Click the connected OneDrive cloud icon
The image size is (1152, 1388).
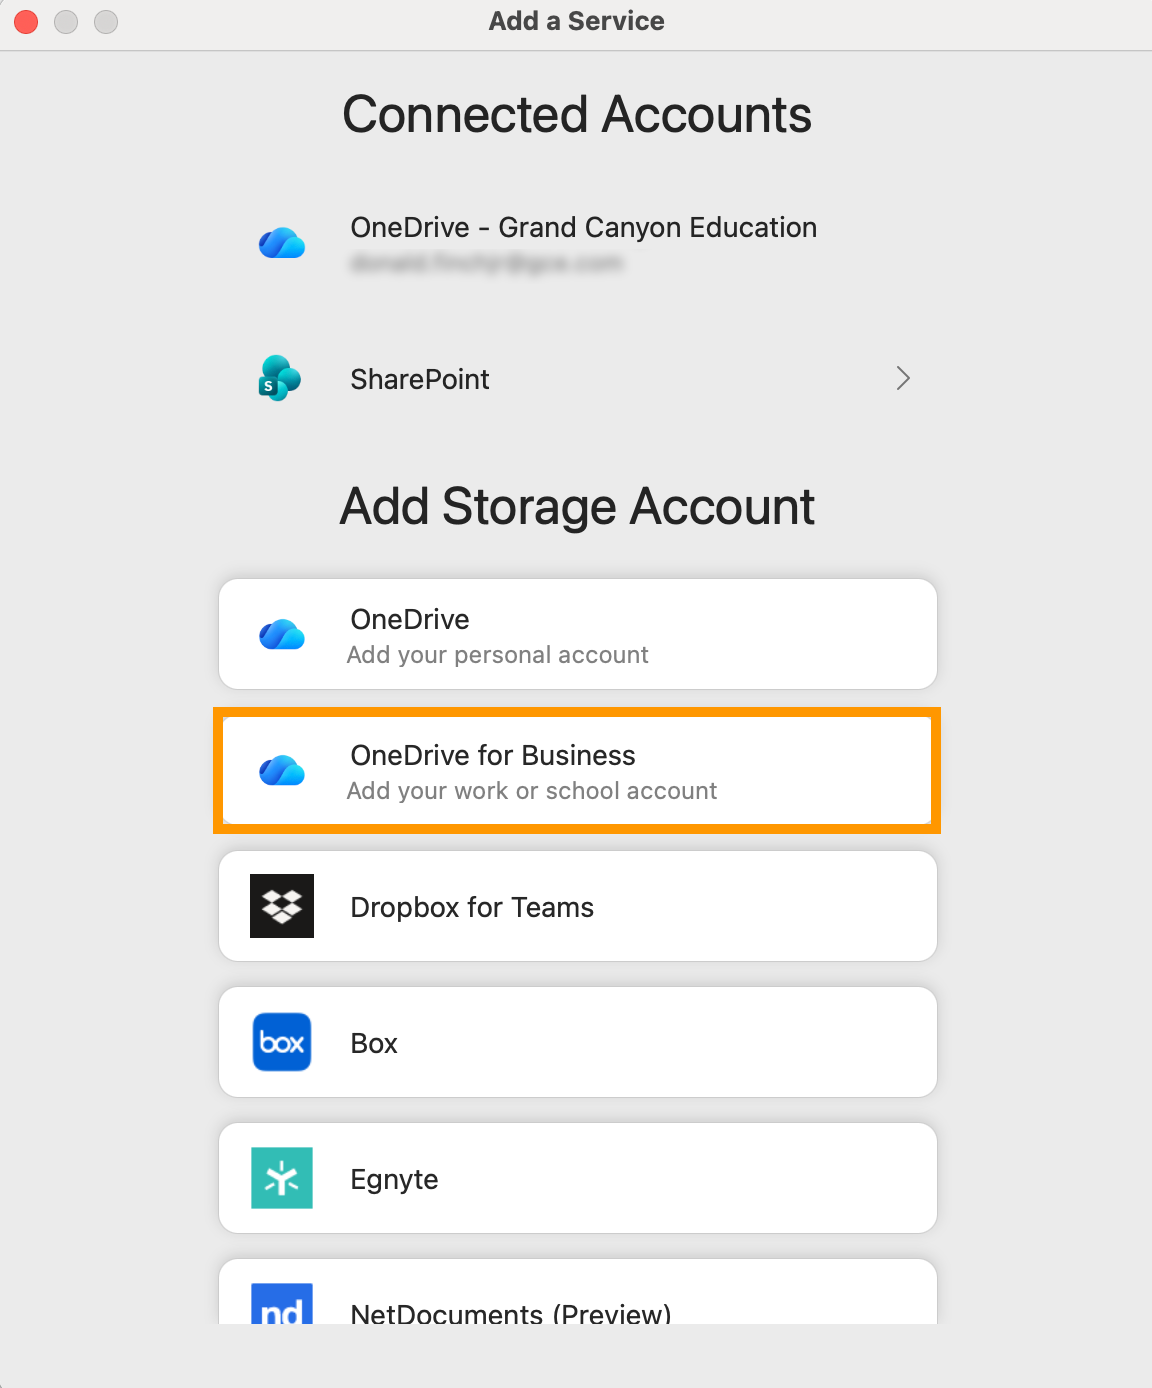point(282,243)
